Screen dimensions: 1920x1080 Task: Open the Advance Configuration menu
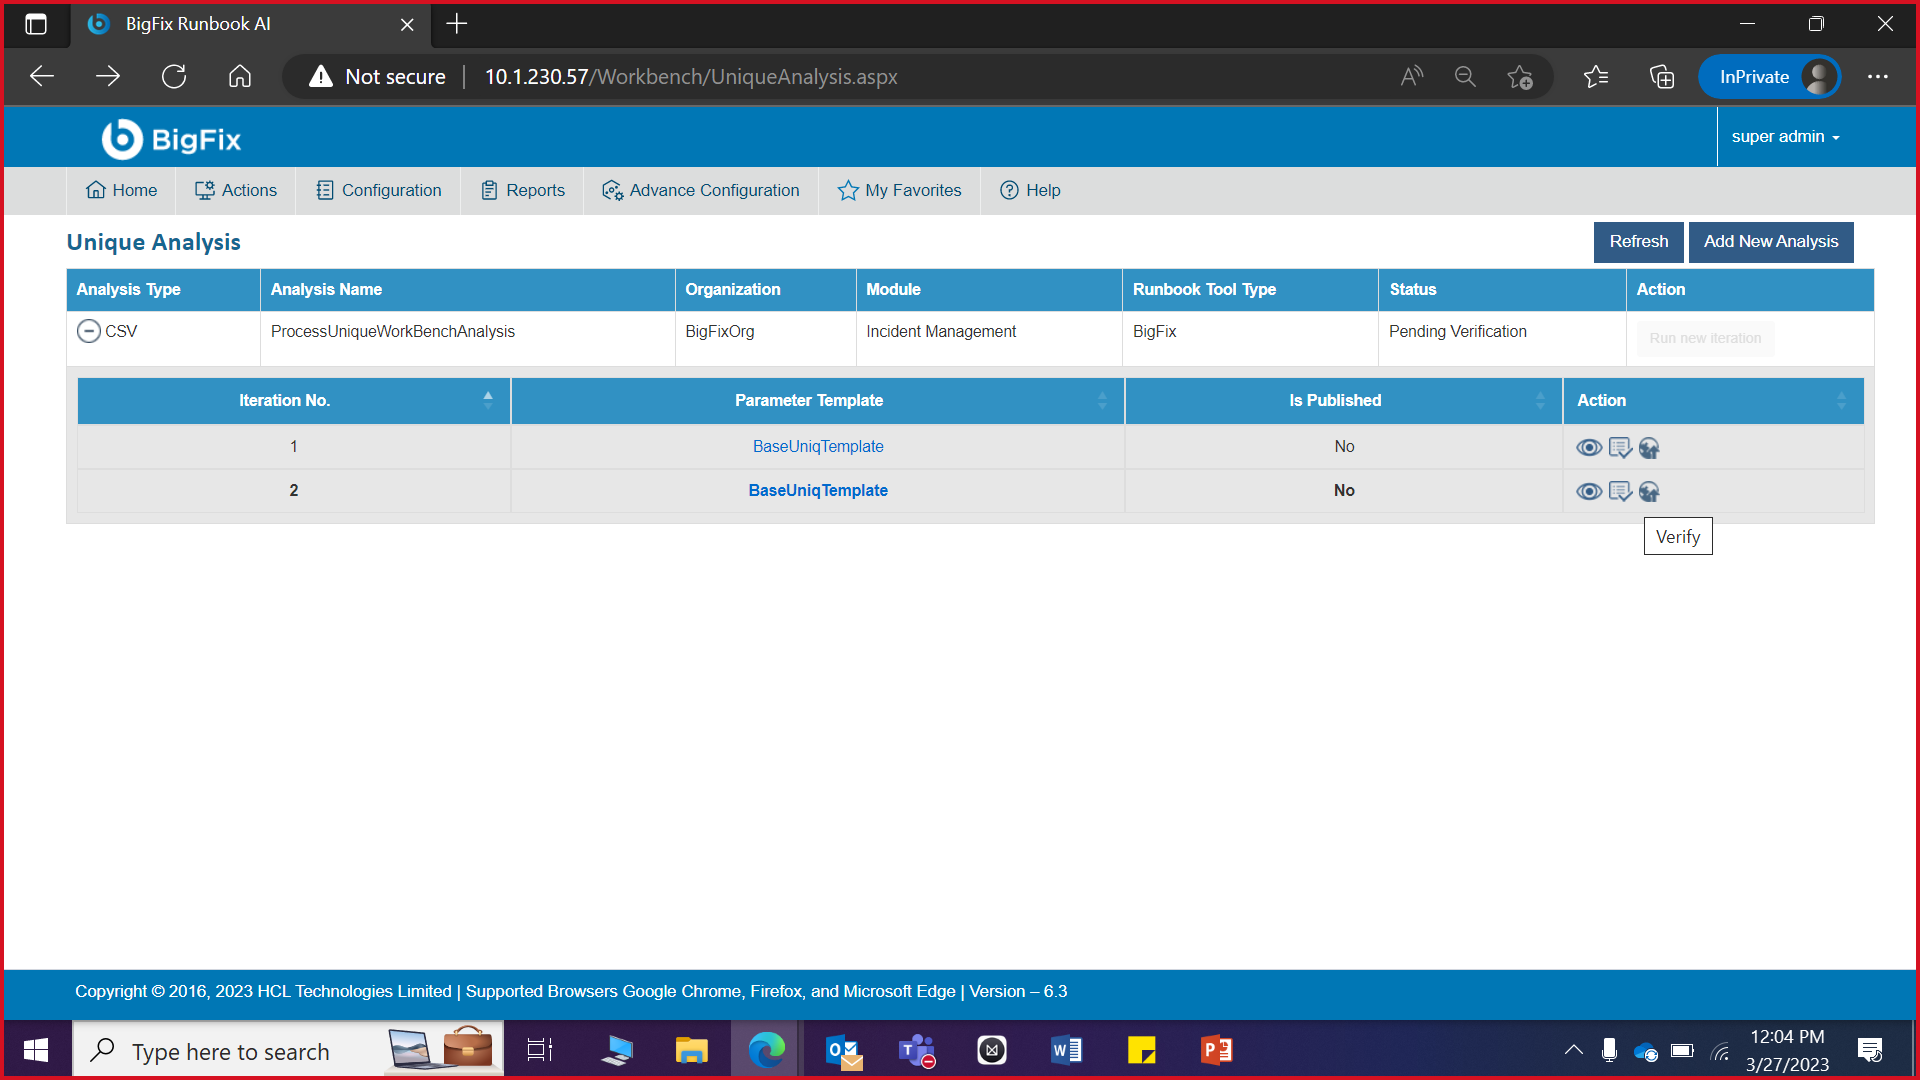pyautogui.click(x=700, y=190)
